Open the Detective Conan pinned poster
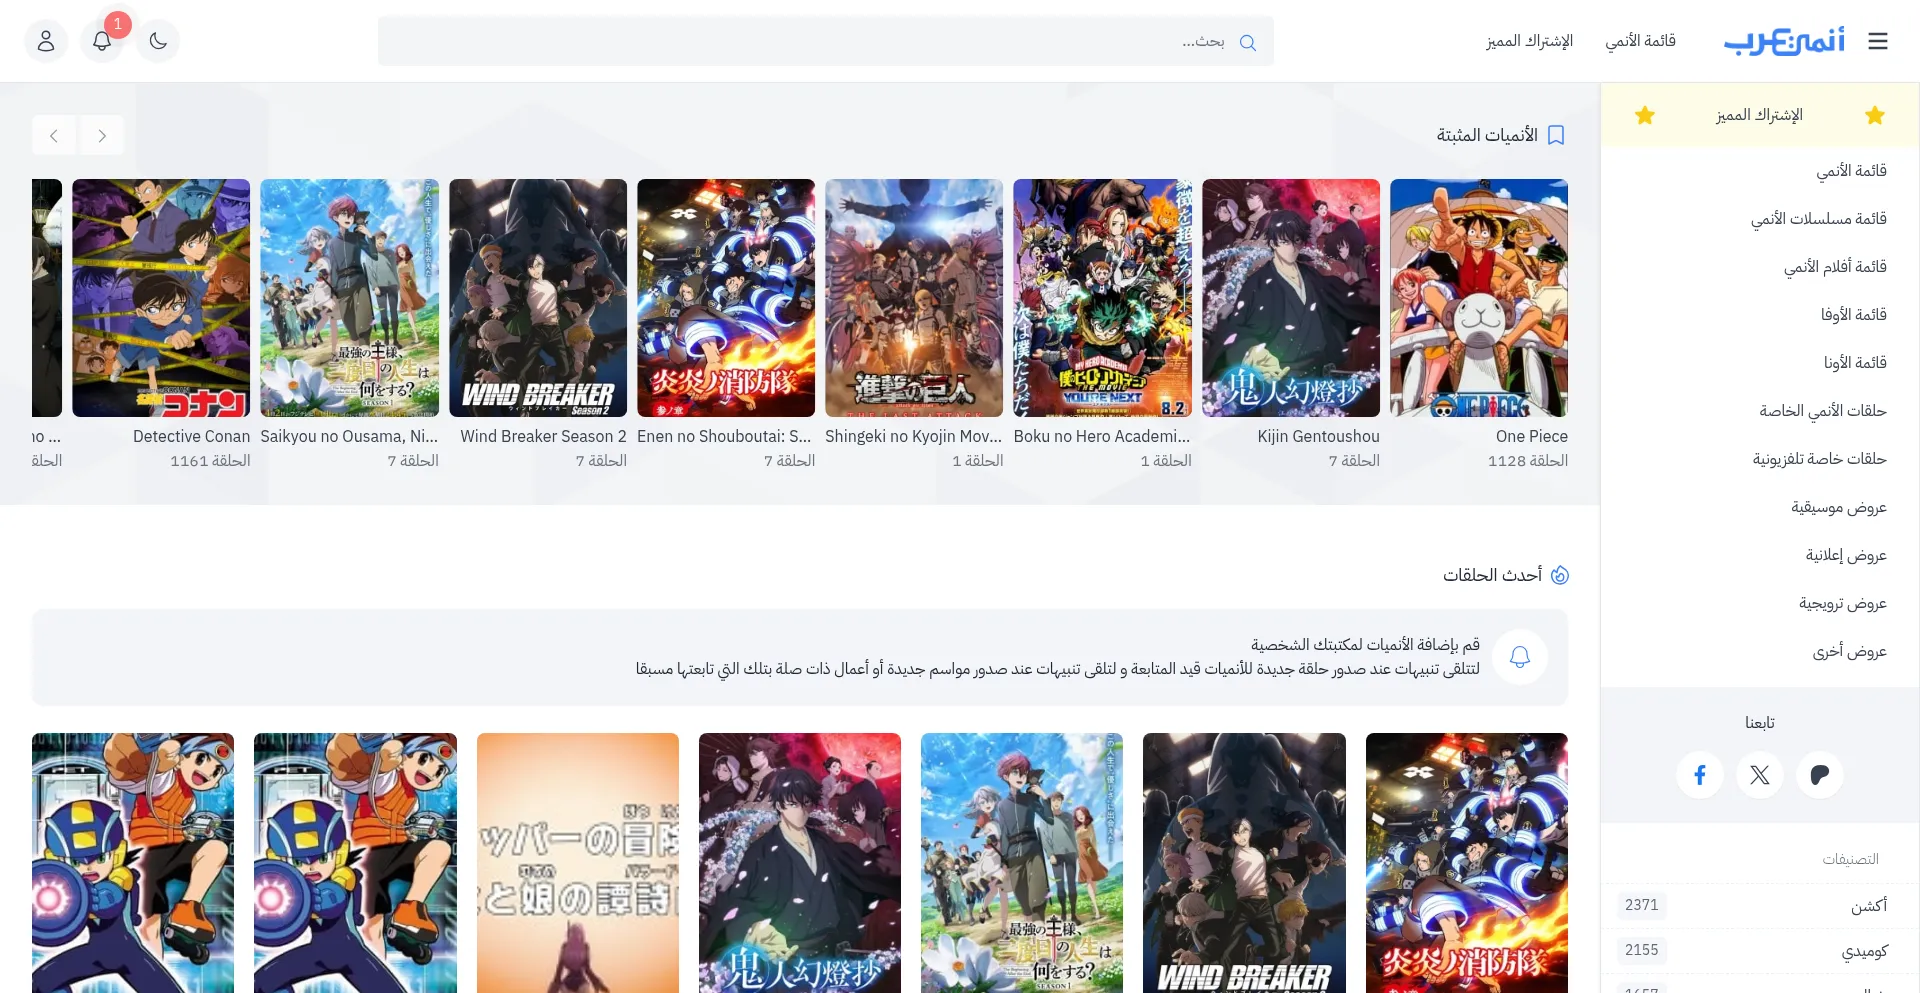Viewport: 1920px width, 993px height. pyautogui.click(x=161, y=298)
